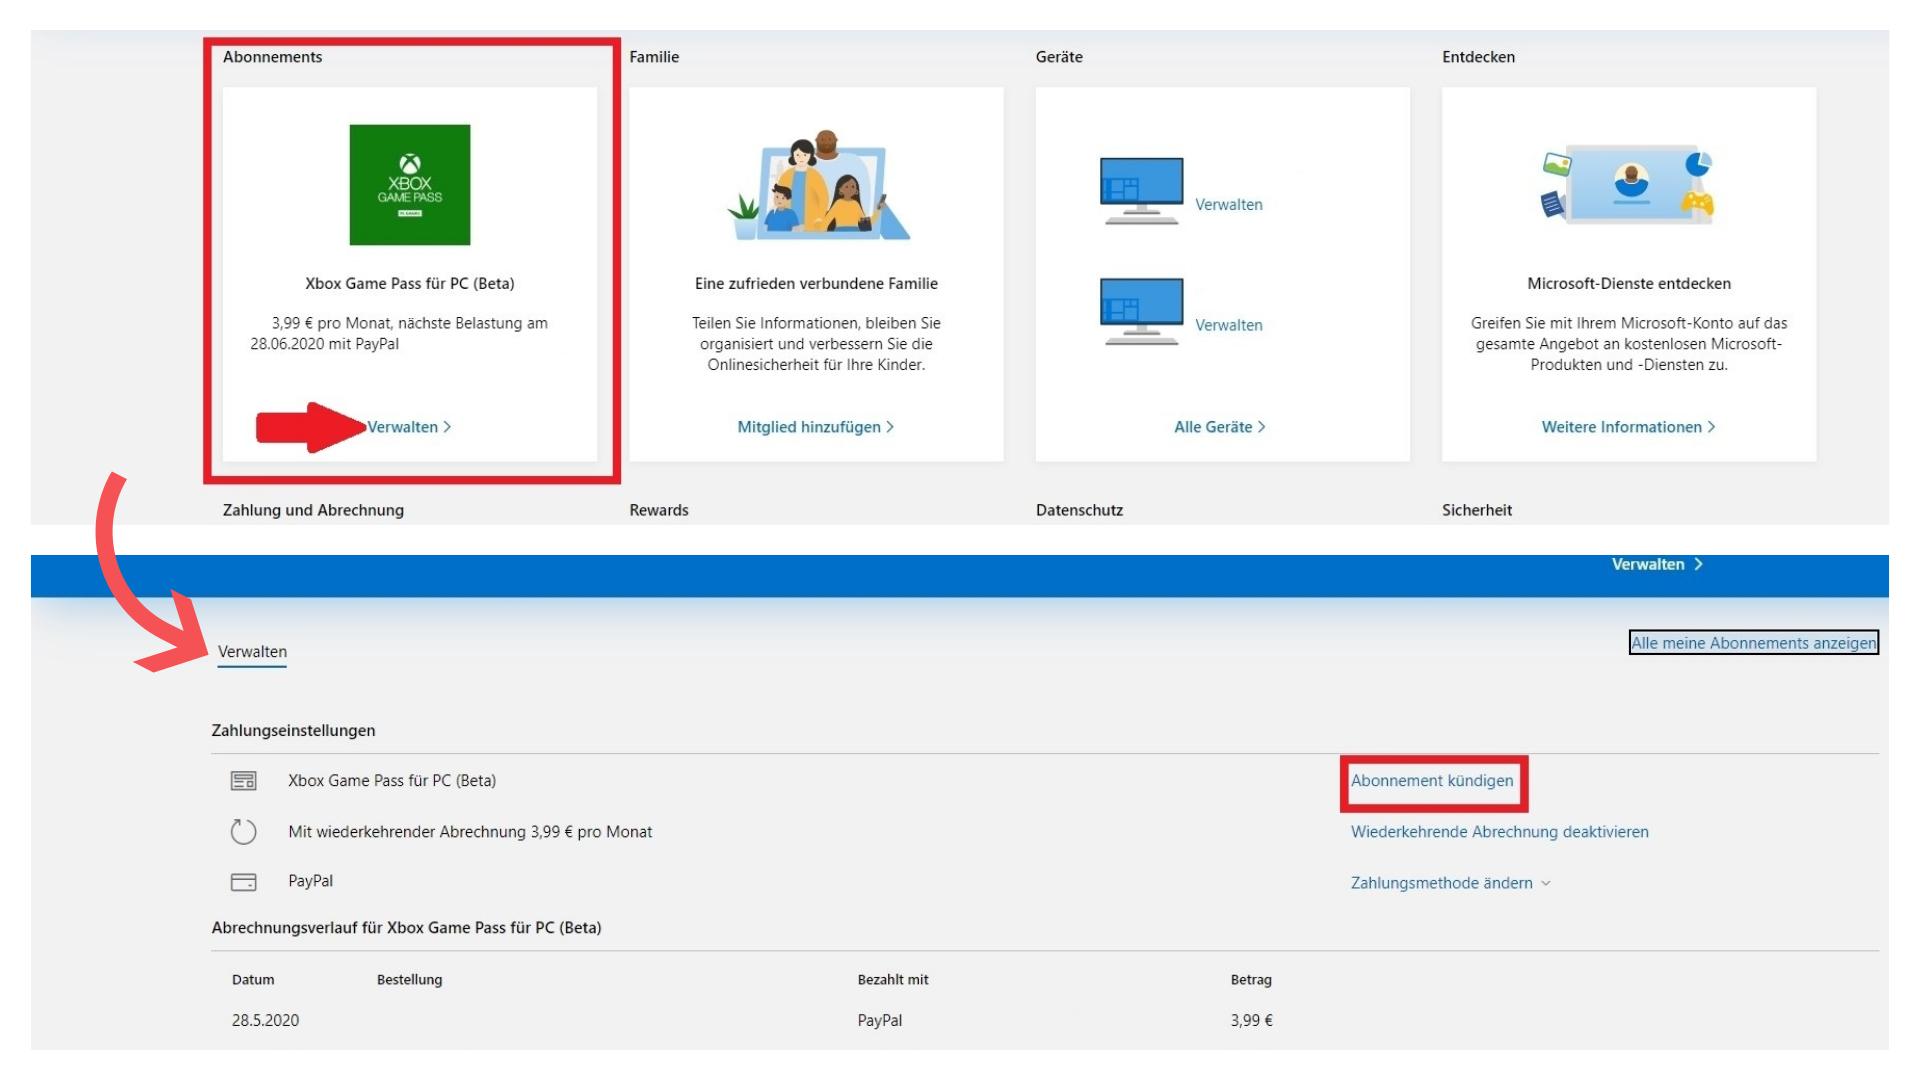This screenshot has width=1920, height=1080.
Task: Open Verwalten link for second device
Action: tap(1229, 326)
